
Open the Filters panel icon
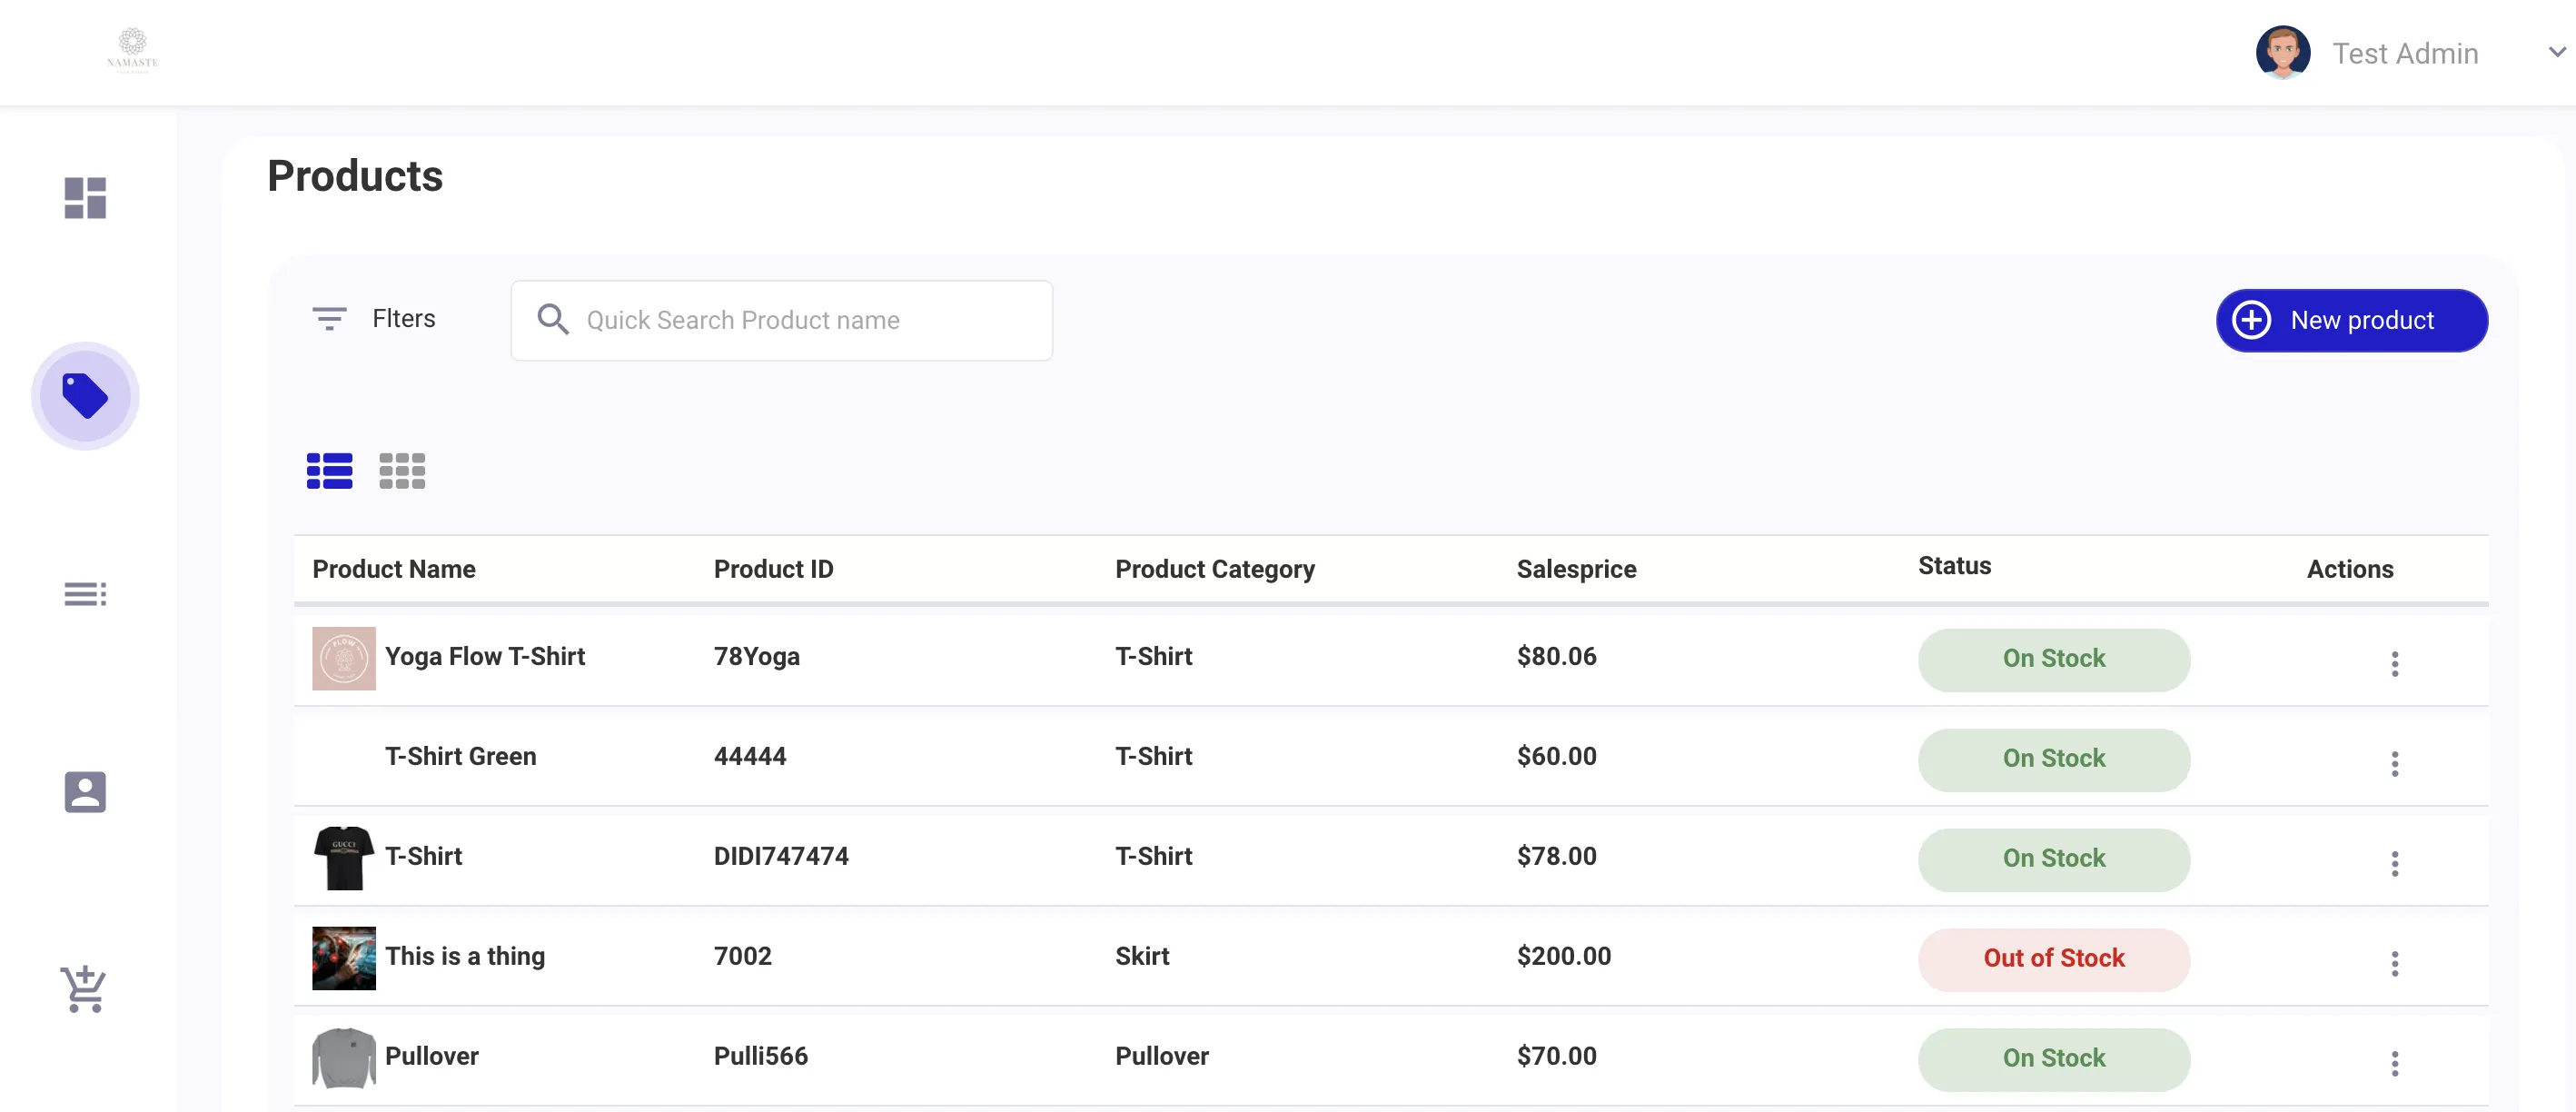coord(329,318)
